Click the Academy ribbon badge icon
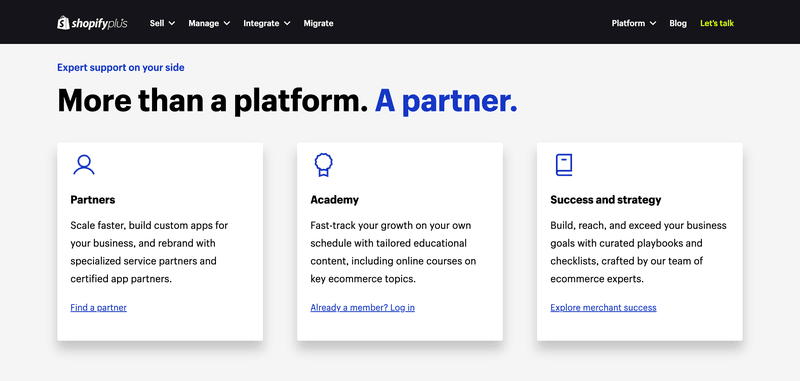The image size is (800, 381). click(x=323, y=165)
